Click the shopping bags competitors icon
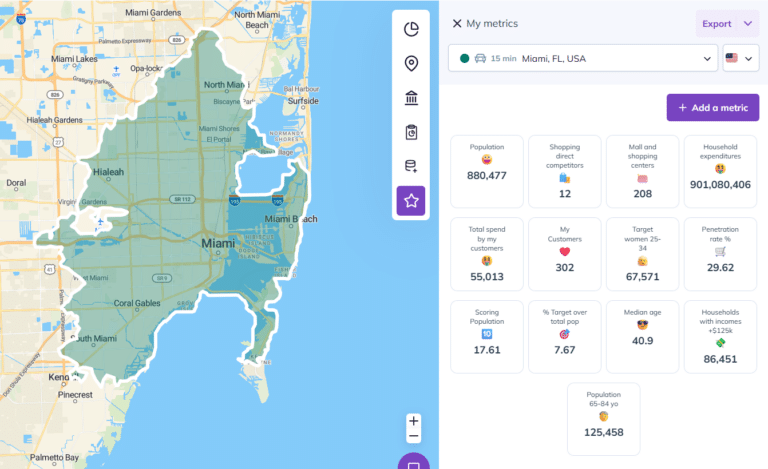 pos(565,178)
